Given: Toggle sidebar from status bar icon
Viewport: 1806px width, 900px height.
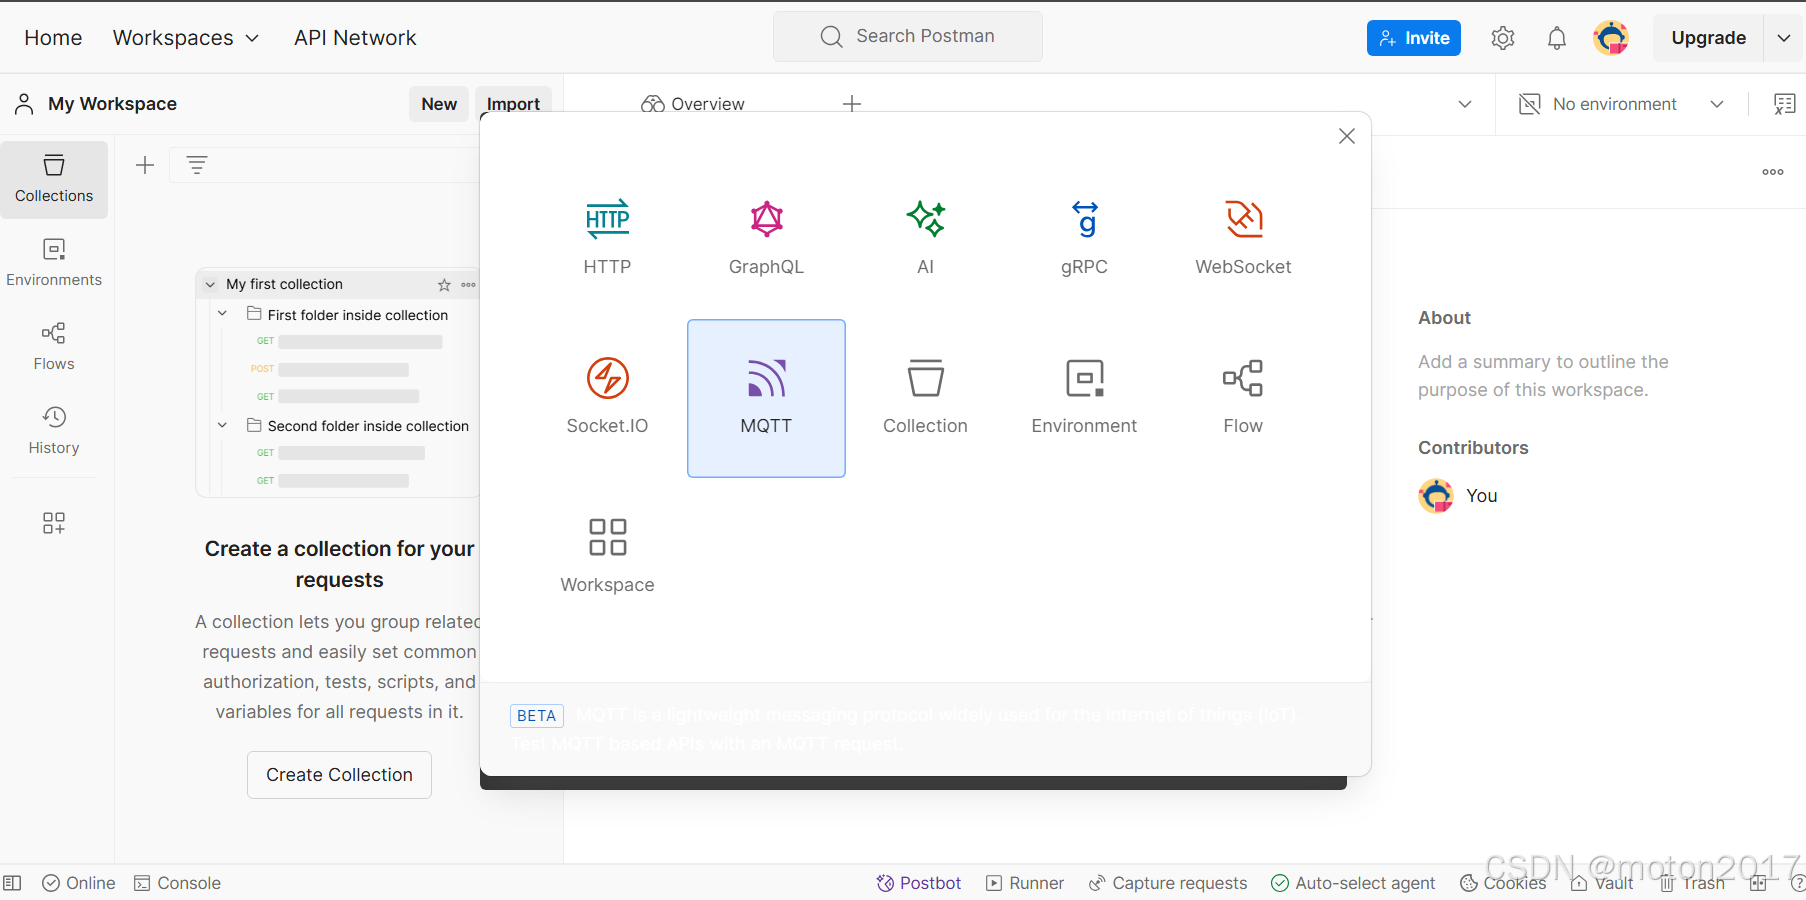Looking at the screenshot, I should pos(12,883).
